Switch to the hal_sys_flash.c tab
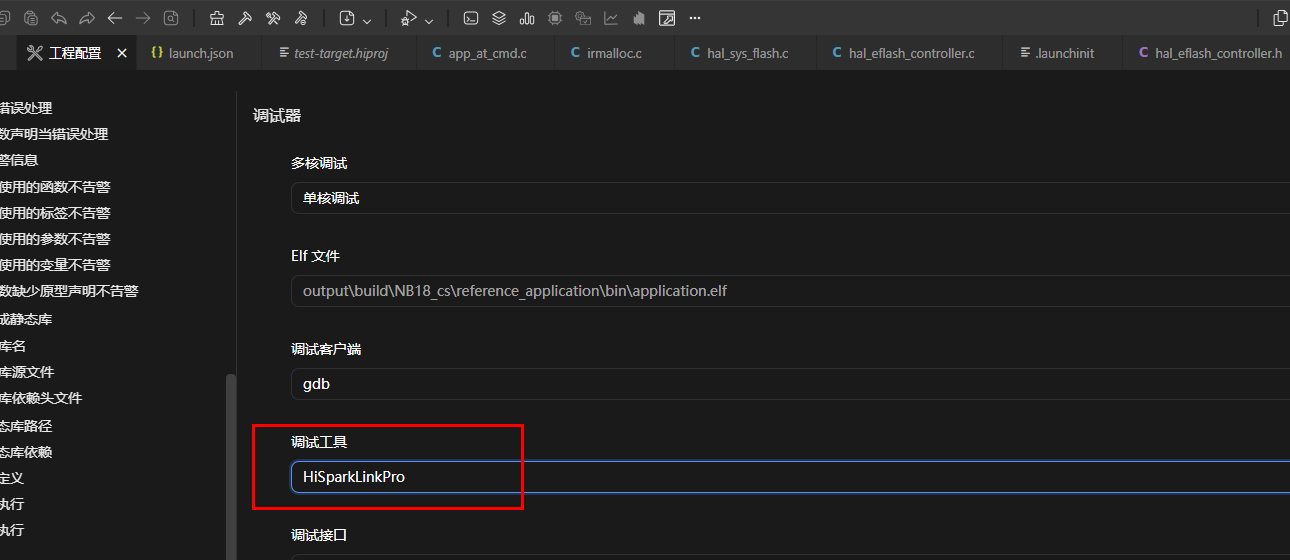1290x560 pixels. click(746, 53)
